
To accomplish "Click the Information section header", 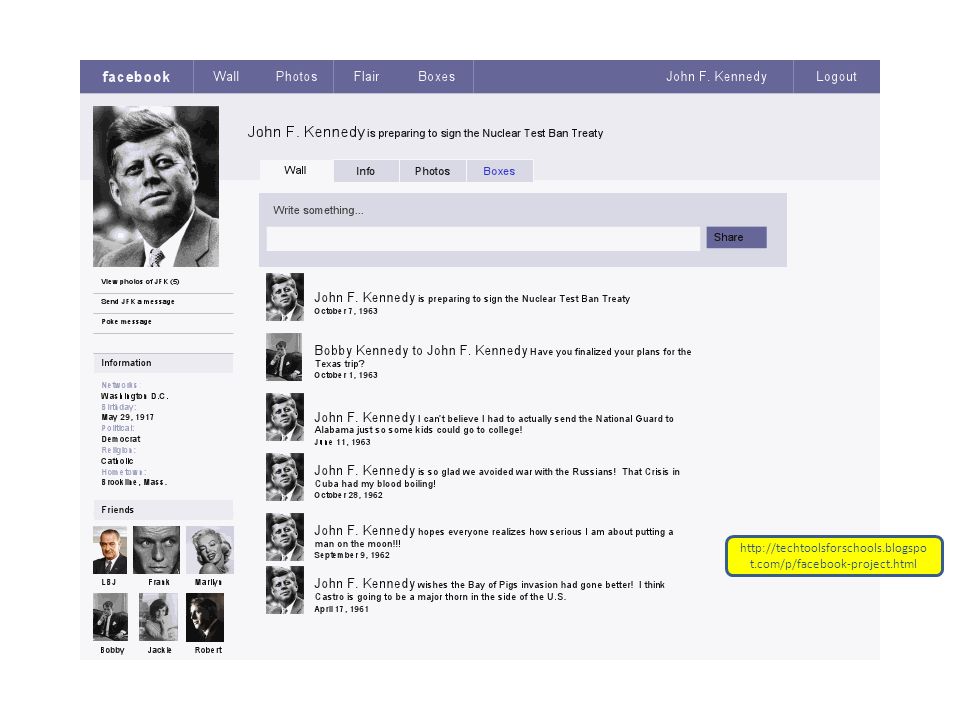I will [x=163, y=363].
